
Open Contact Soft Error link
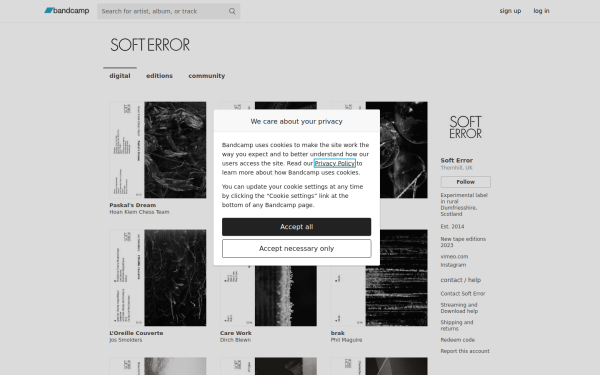click(463, 293)
